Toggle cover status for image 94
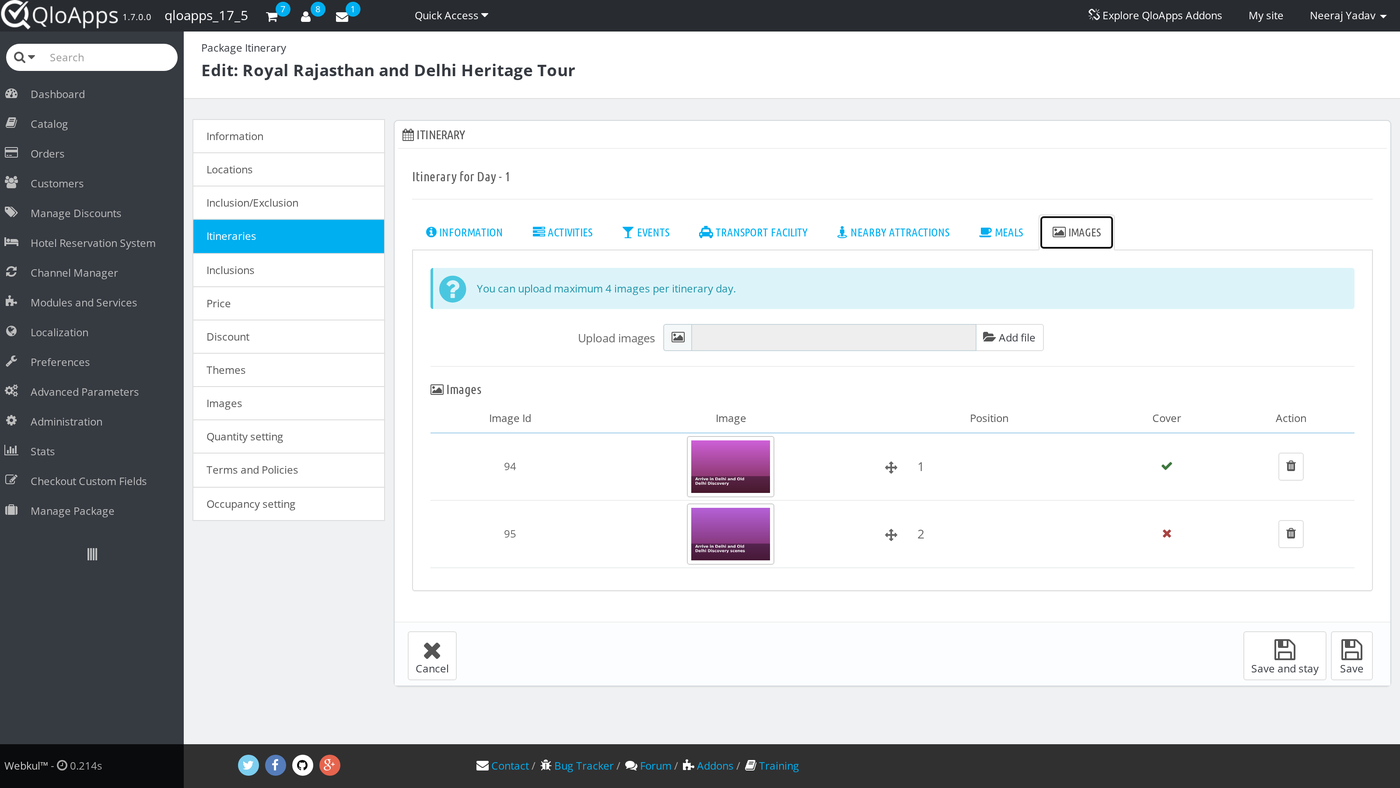Screen dimensions: 1400x788 pyautogui.click(x=1166, y=466)
